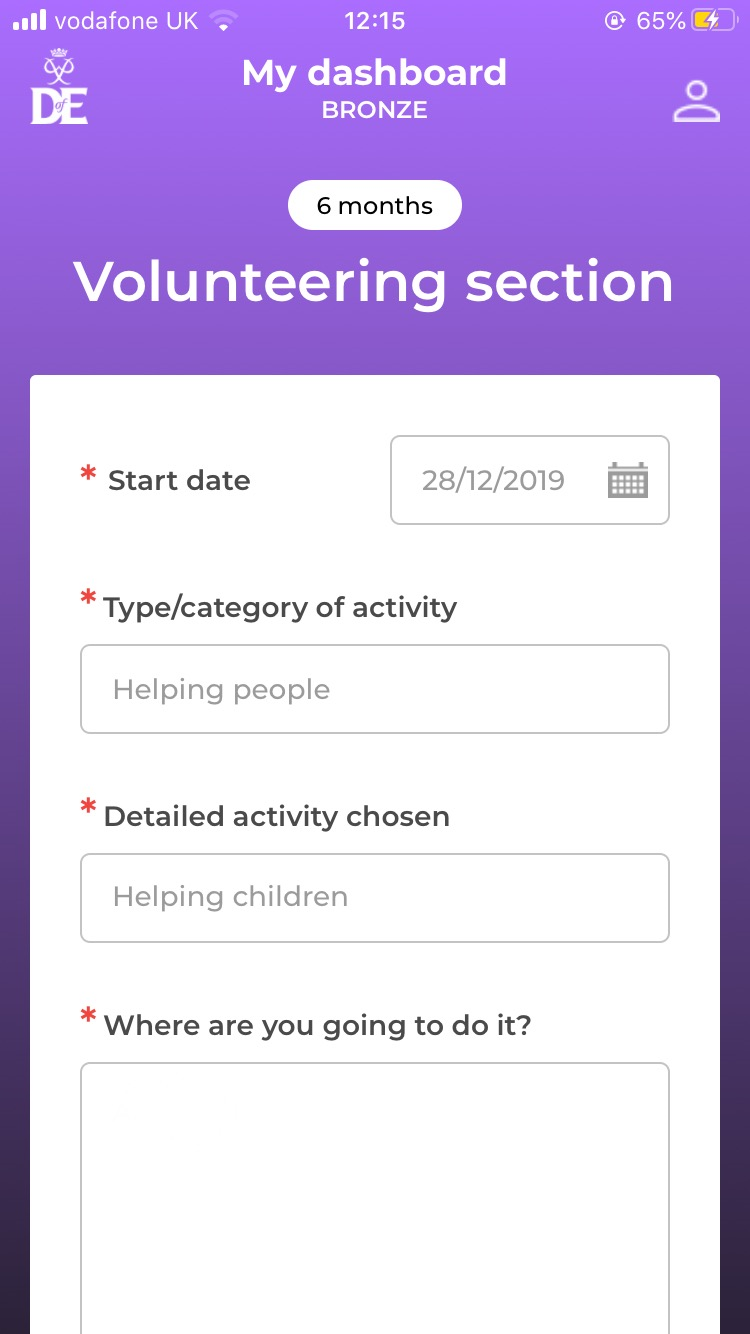Open the Type/category of activity dropdown
This screenshot has width=750, height=1334.
(x=374, y=689)
